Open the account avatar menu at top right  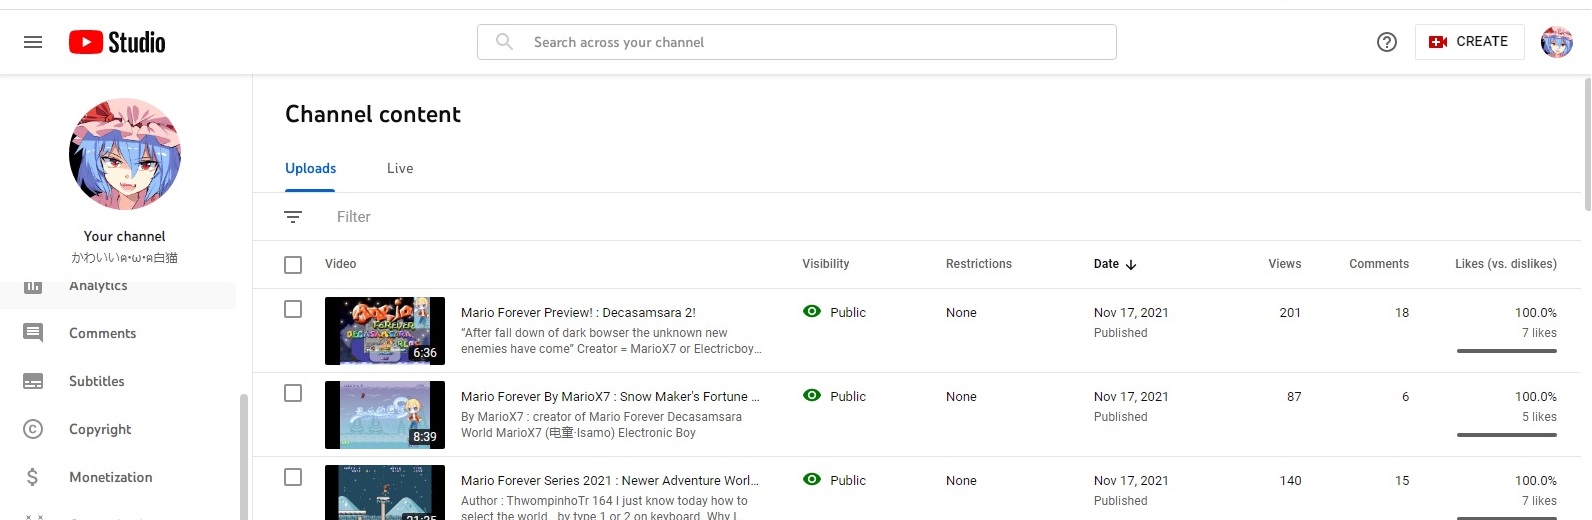(1557, 42)
